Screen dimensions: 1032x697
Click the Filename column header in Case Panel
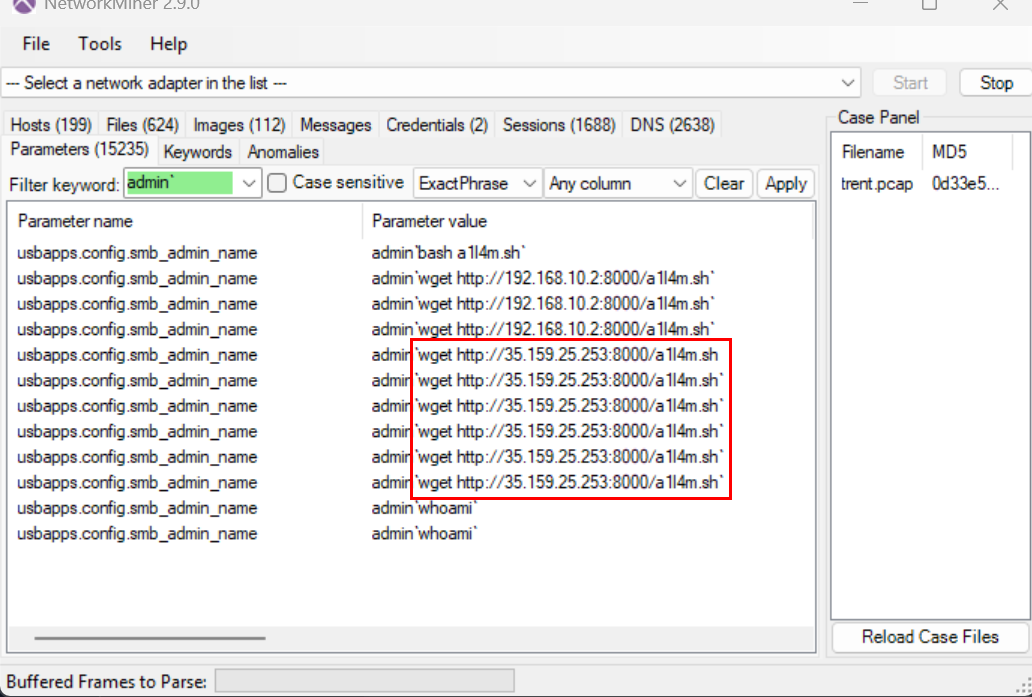coord(877,152)
